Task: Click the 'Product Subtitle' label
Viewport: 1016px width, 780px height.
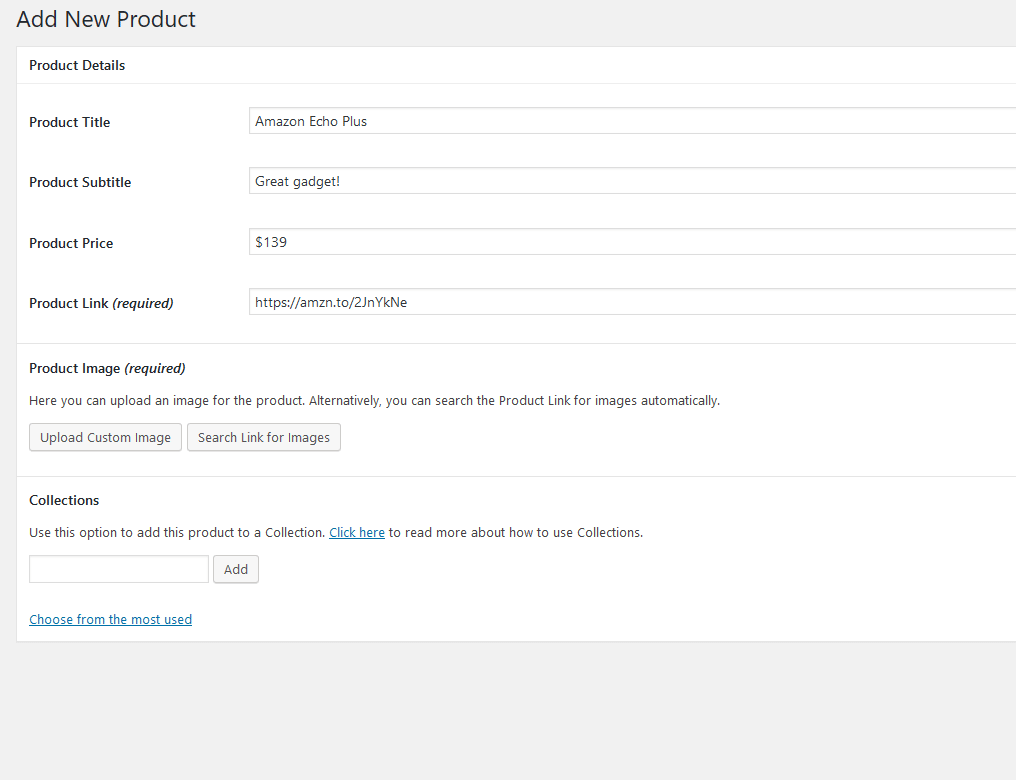Action: (x=80, y=183)
